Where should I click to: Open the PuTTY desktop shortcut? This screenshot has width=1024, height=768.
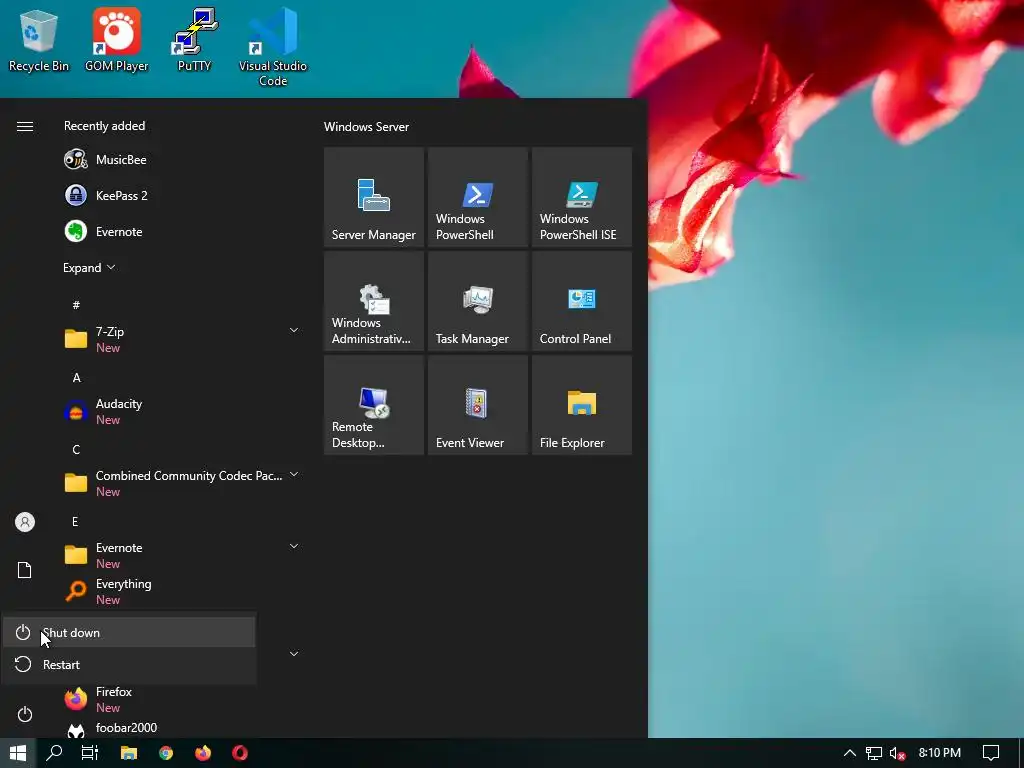194,40
